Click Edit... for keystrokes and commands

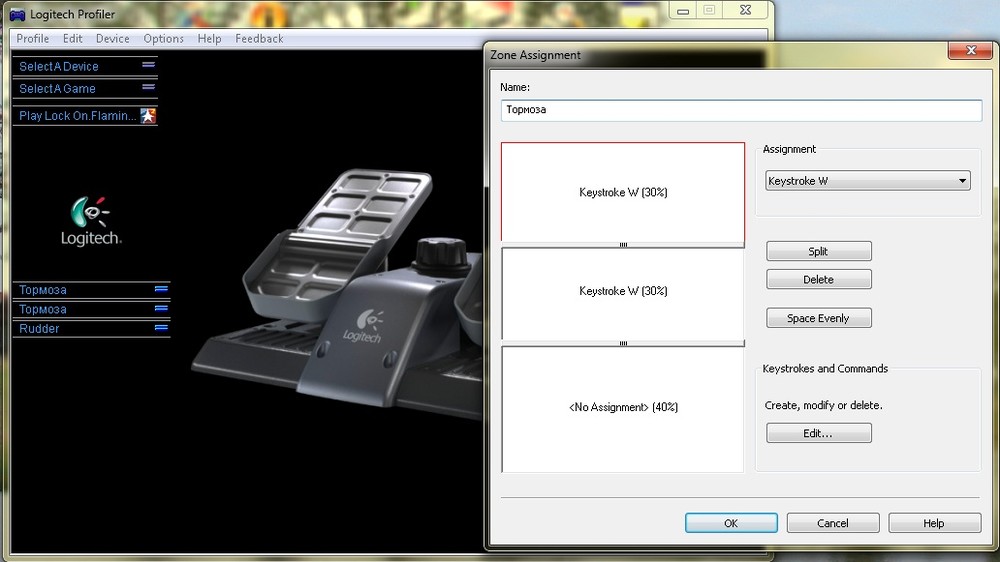click(x=819, y=433)
